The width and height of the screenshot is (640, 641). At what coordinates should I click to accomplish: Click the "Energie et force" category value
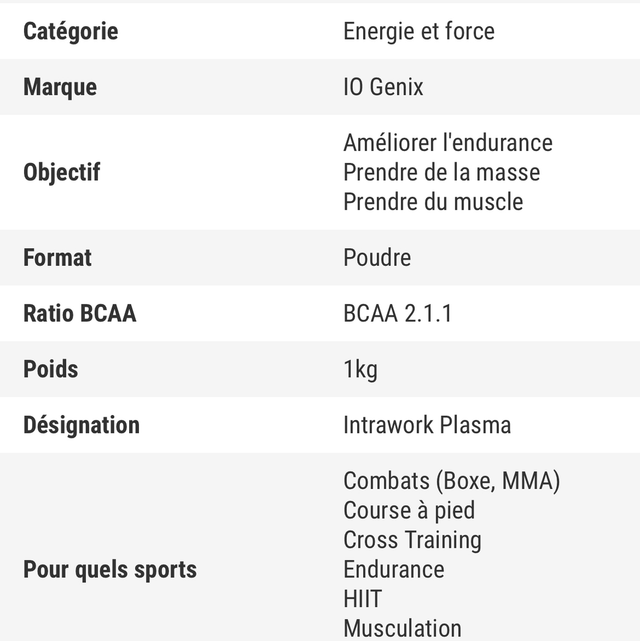(x=418, y=31)
